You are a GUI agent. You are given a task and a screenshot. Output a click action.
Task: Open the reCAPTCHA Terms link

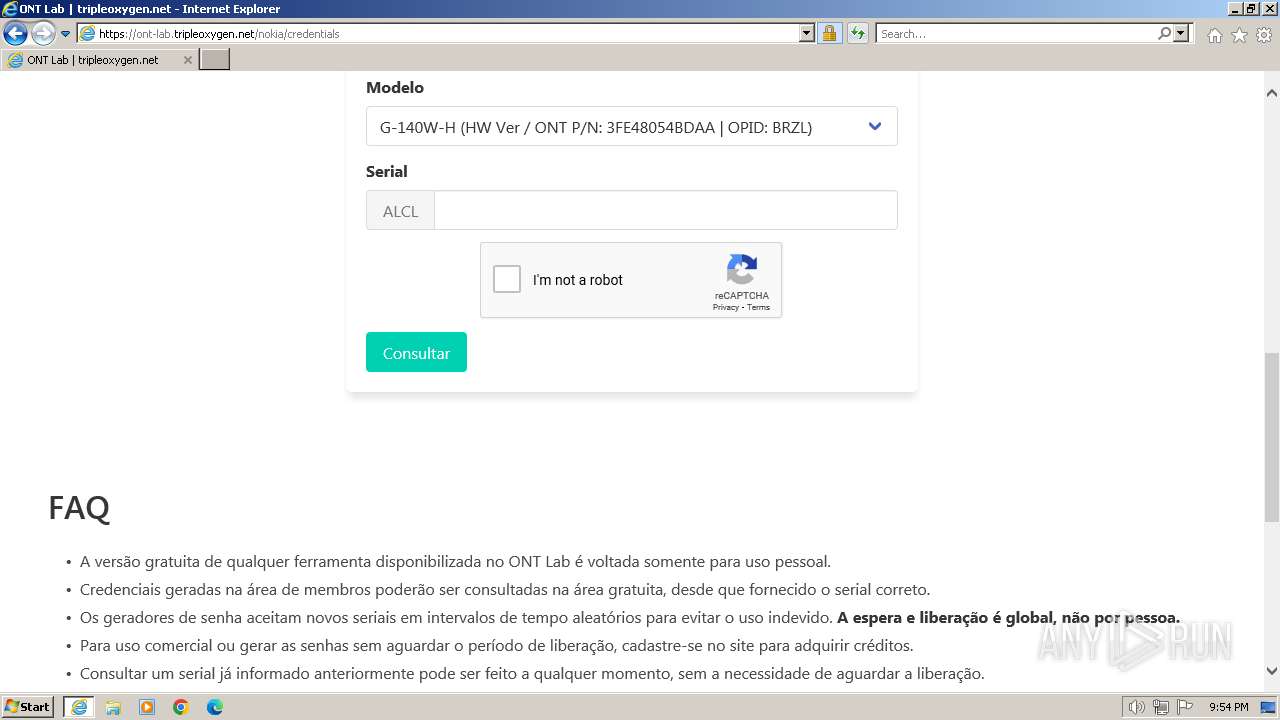point(759,307)
